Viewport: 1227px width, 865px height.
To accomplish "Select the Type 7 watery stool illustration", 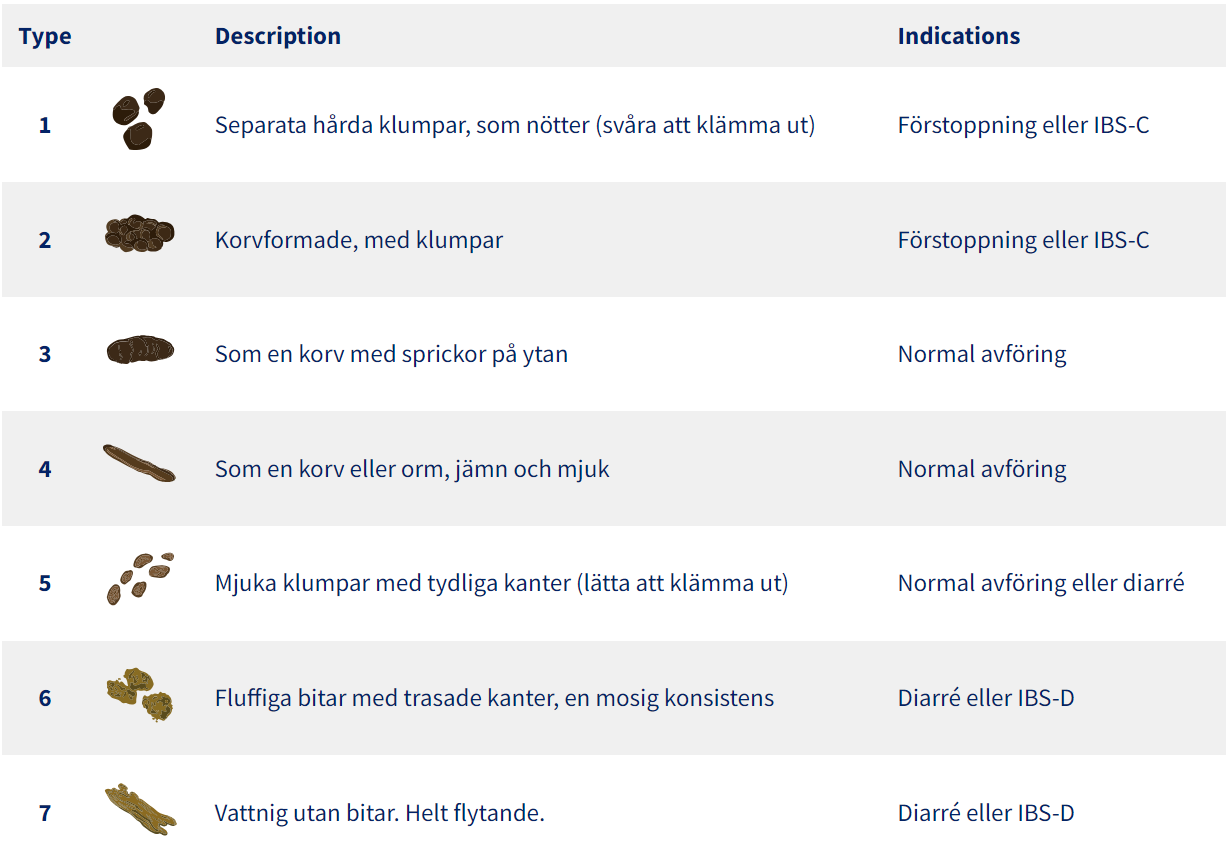I will click(x=140, y=809).
